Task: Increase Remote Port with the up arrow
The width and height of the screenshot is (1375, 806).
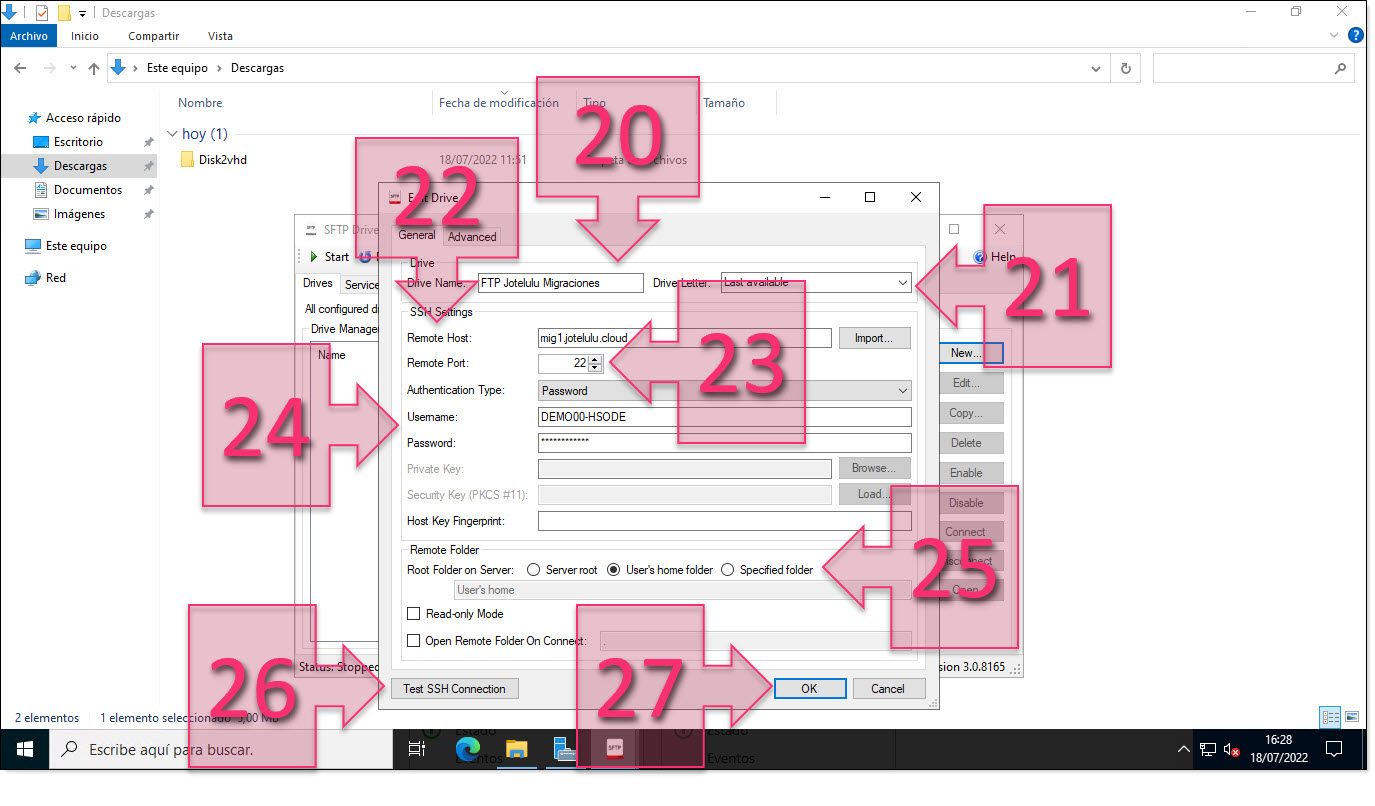Action: 596,359
